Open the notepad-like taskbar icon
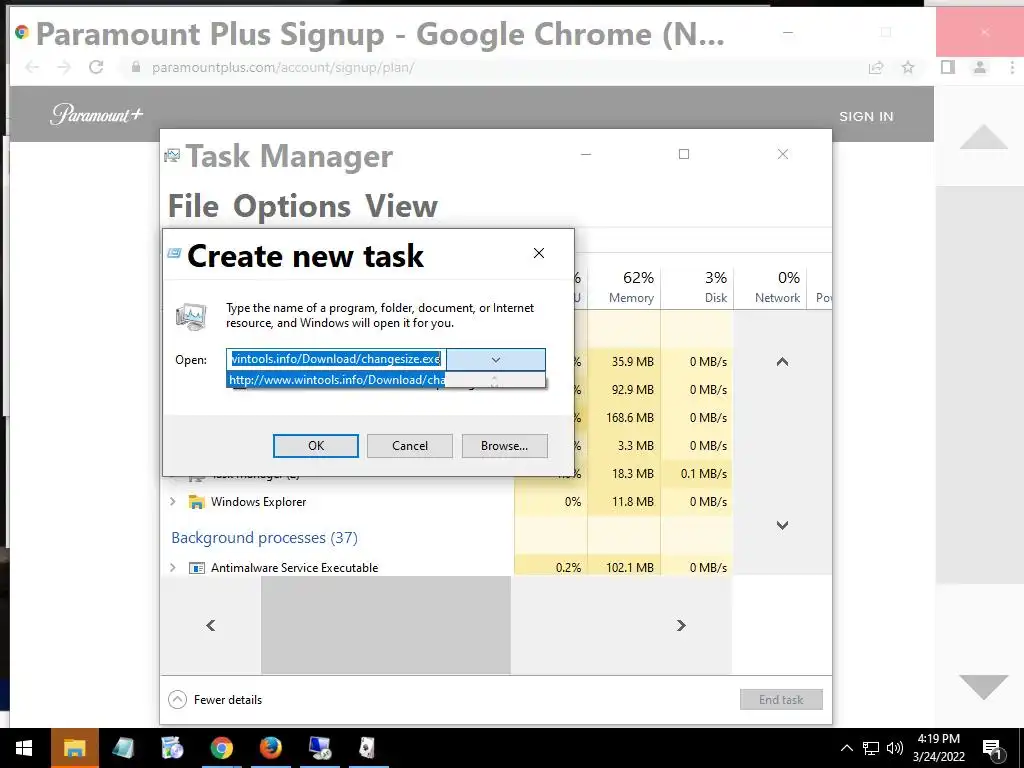The image size is (1024, 768). [x=123, y=748]
